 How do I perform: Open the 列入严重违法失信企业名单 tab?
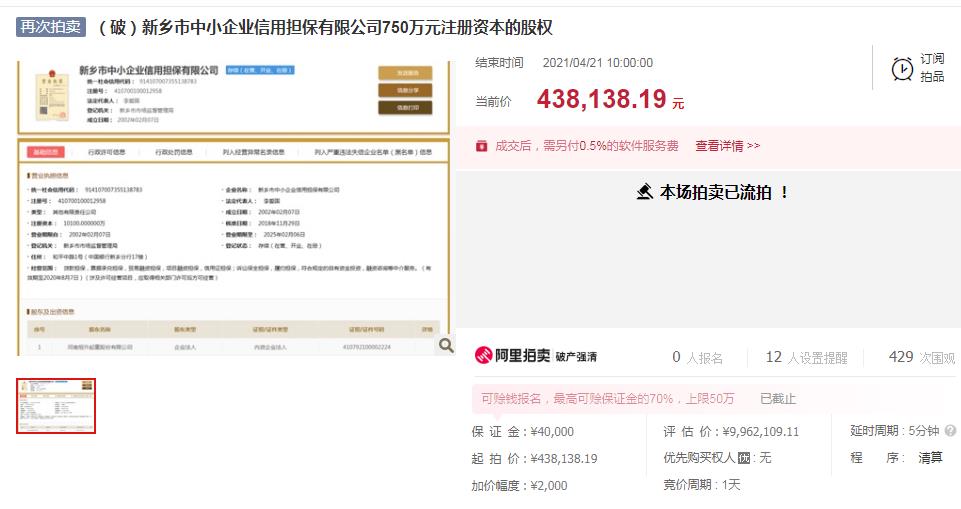(x=373, y=152)
